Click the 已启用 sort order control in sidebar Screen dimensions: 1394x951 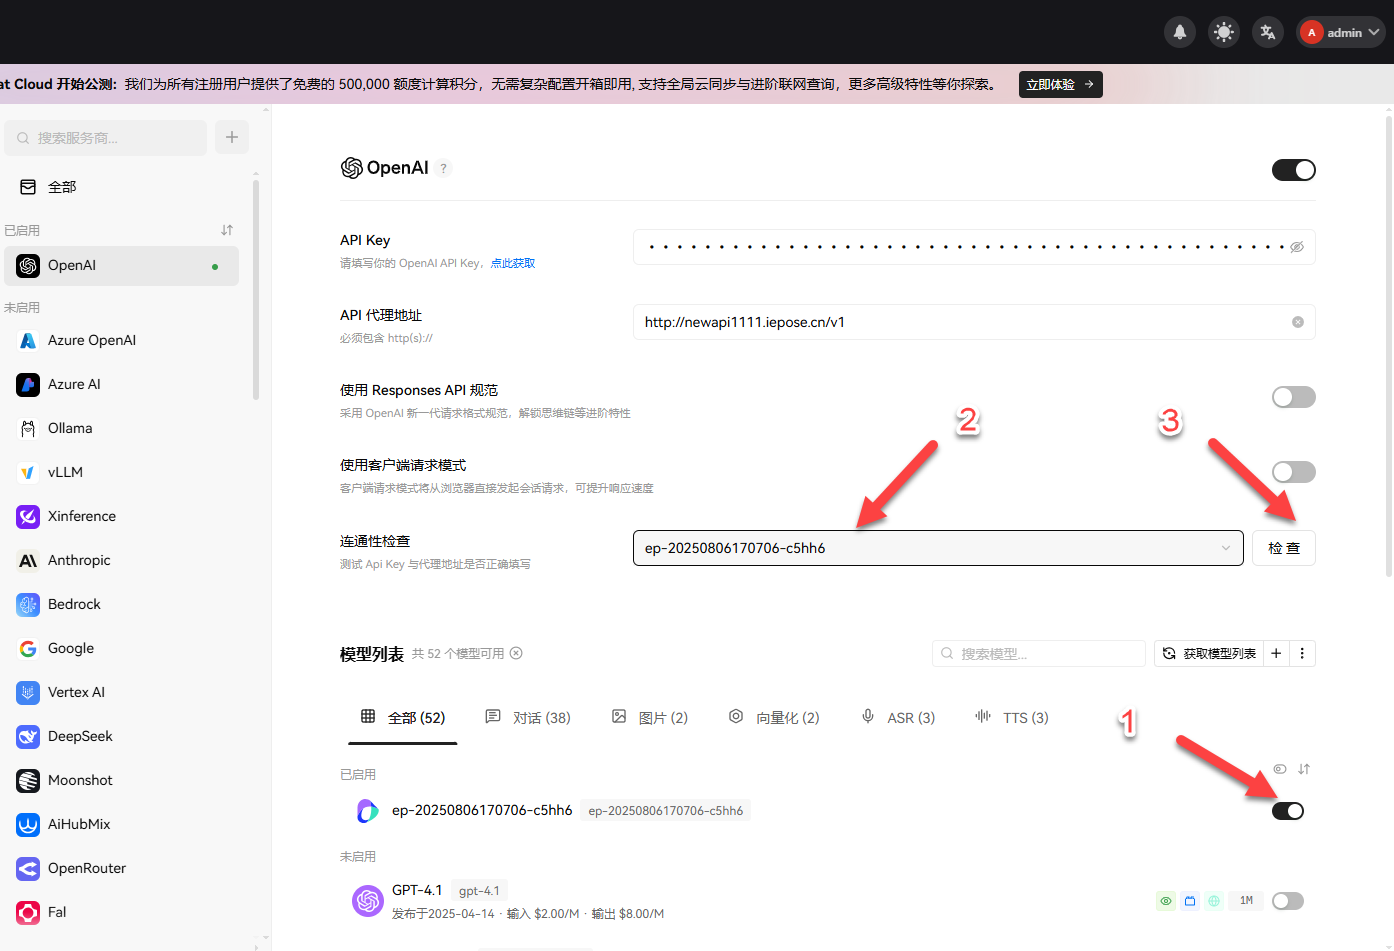pyautogui.click(x=227, y=230)
